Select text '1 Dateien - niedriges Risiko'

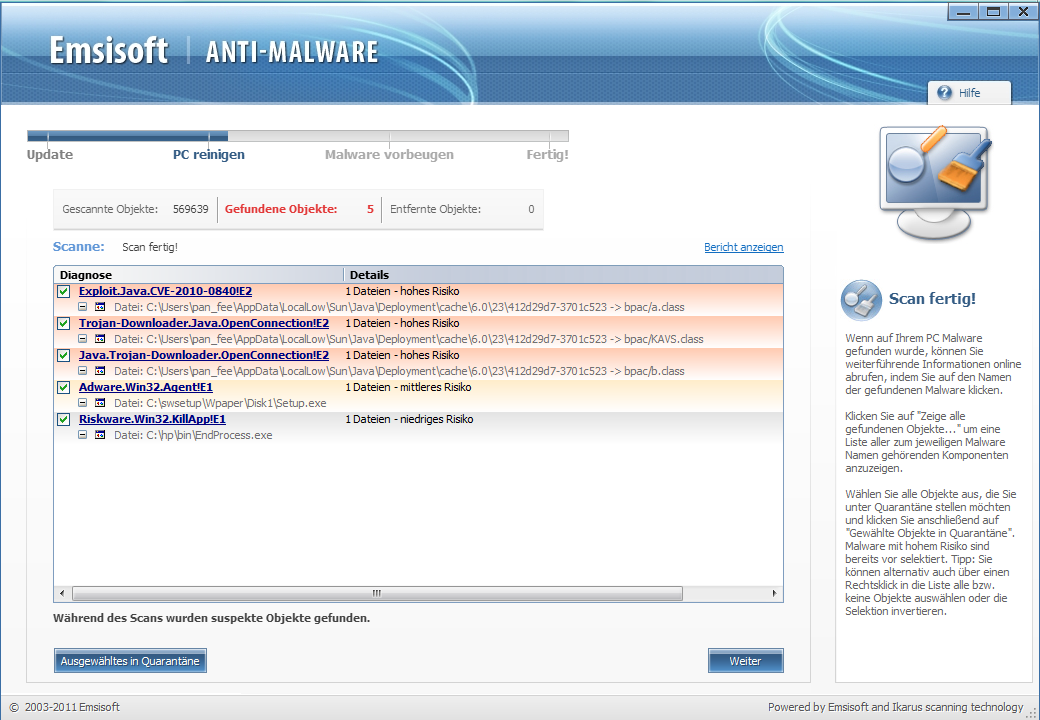point(409,419)
